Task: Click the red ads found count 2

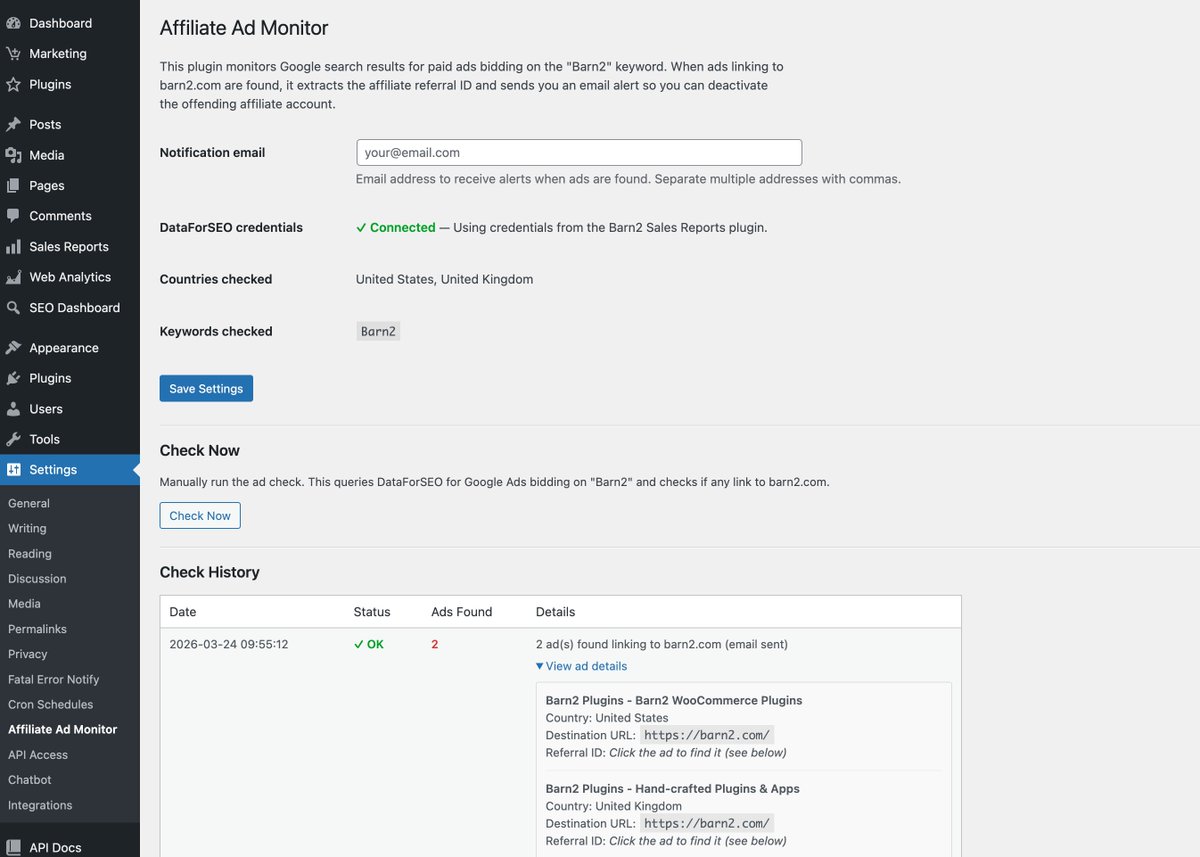Action: point(435,644)
